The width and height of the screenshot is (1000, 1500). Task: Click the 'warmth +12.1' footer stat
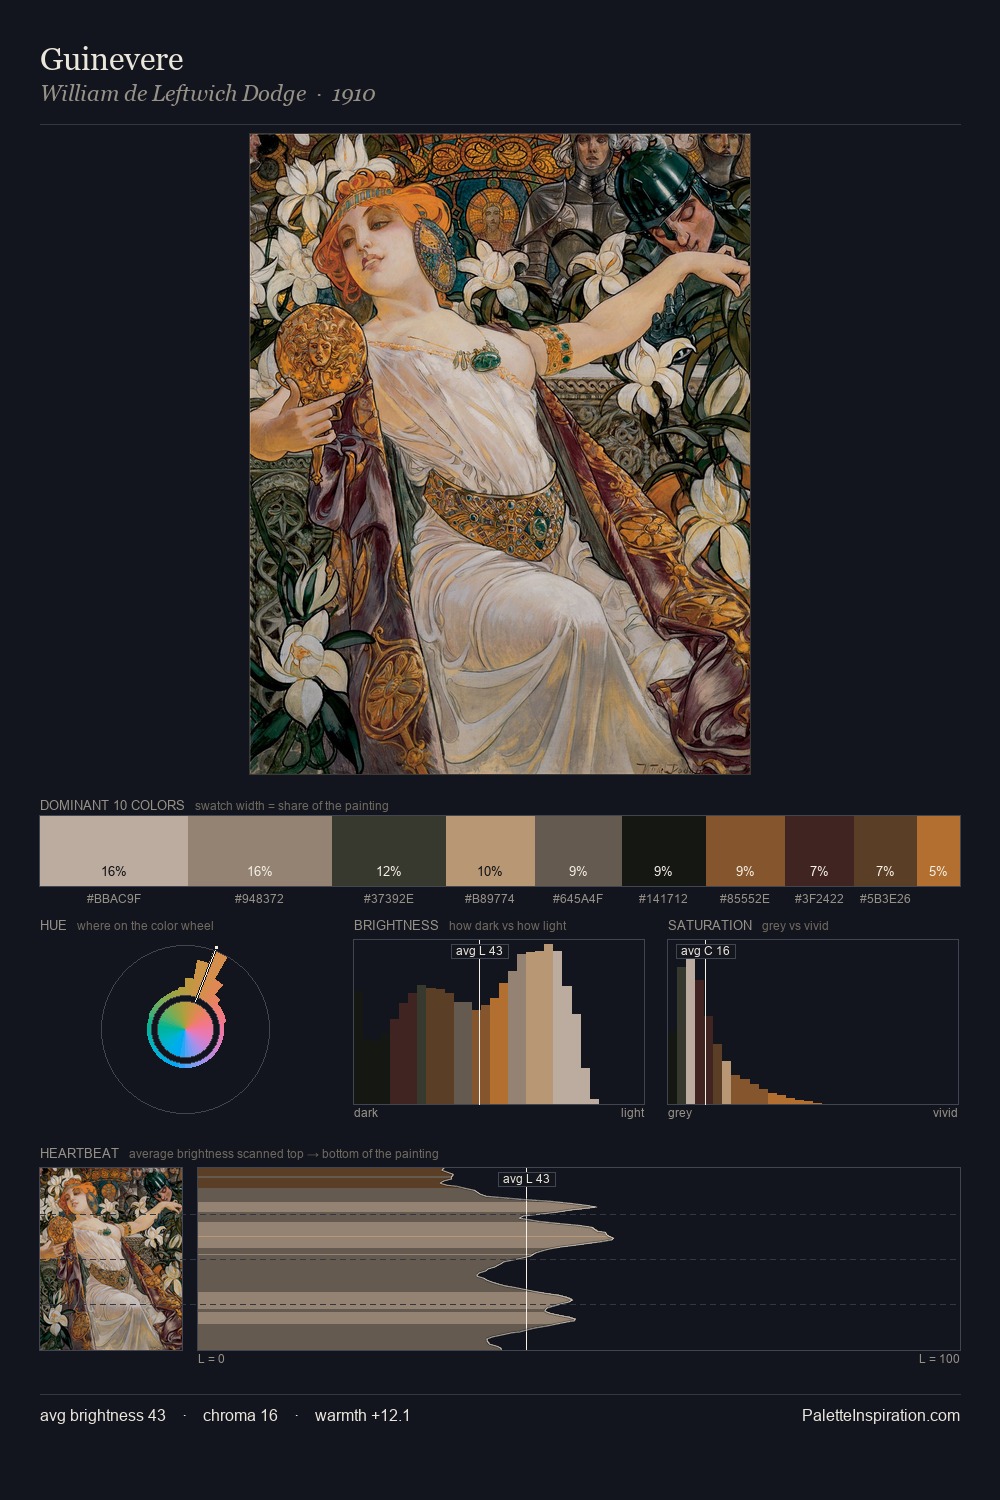[362, 1415]
